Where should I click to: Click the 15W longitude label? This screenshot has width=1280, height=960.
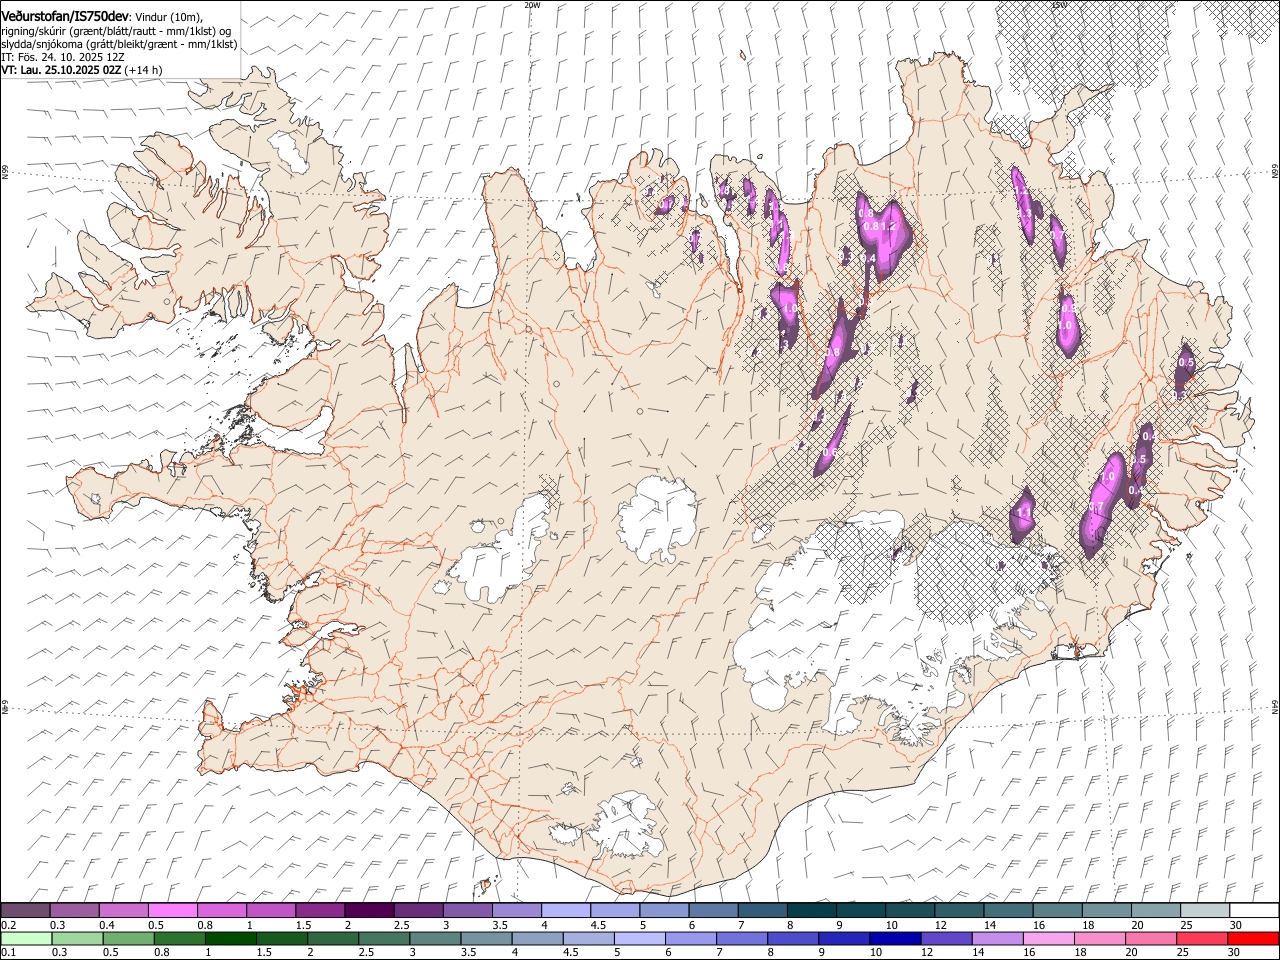pos(1059,5)
